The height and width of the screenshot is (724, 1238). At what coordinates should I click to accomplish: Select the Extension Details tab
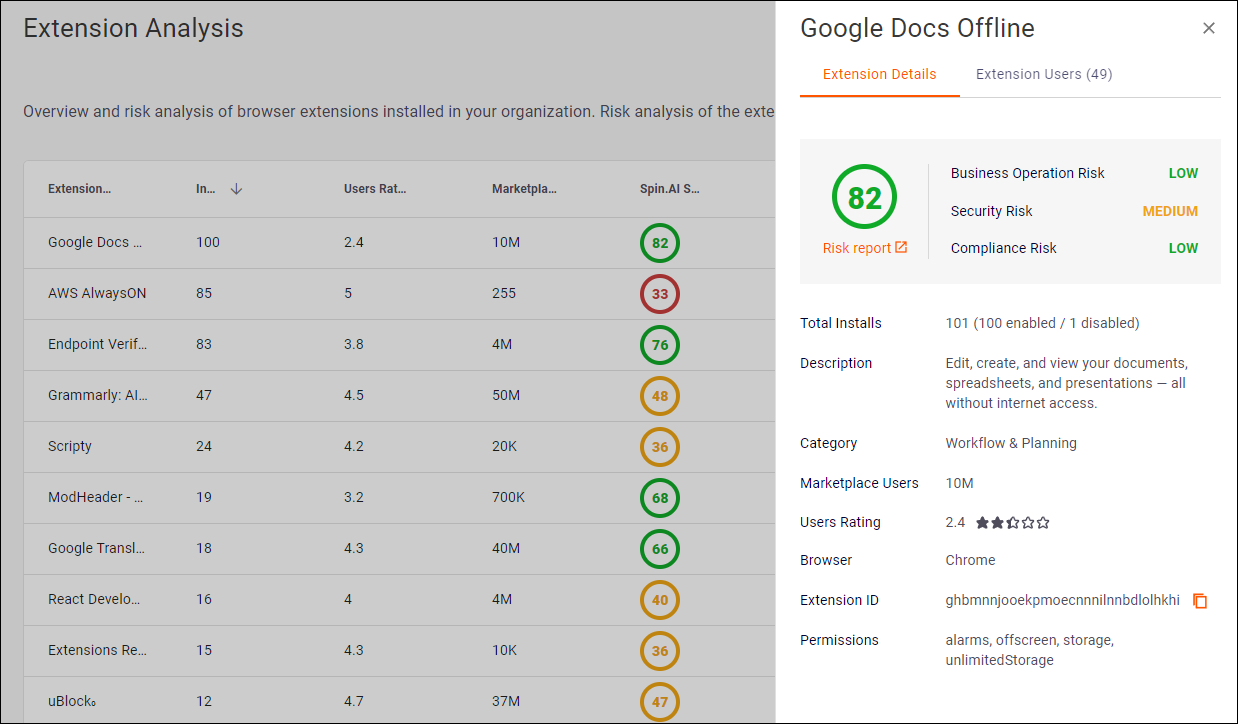click(879, 74)
